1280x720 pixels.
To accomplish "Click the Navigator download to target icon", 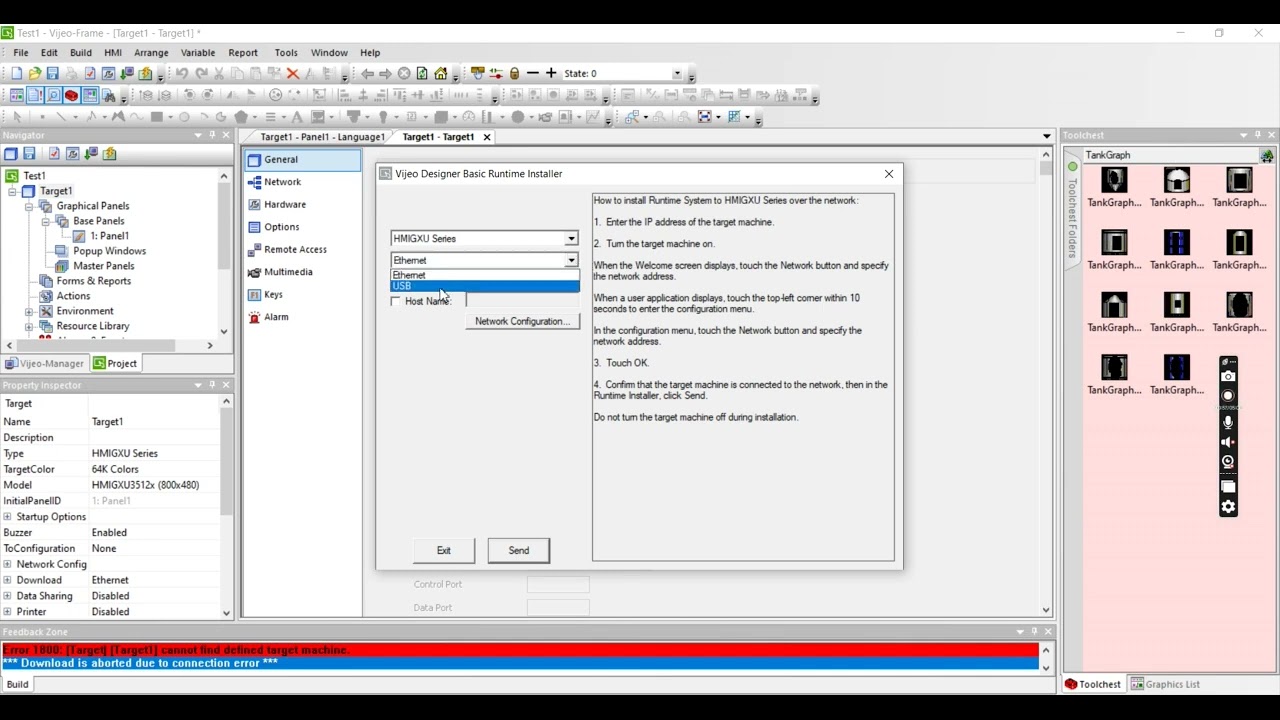I will pos(91,154).
